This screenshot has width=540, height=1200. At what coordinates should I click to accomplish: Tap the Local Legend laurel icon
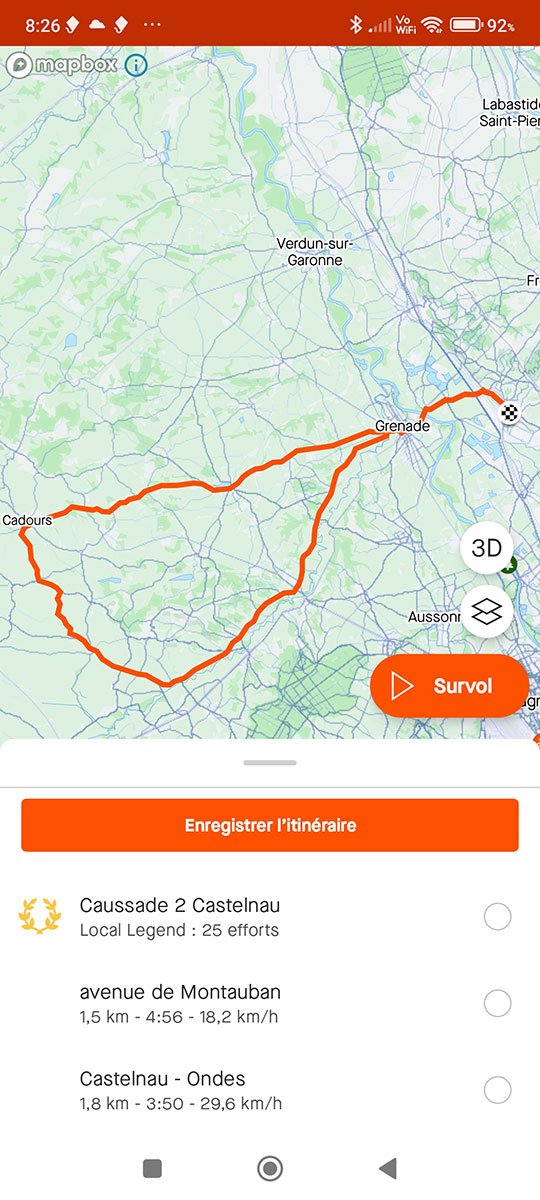(x=39, y=916)
